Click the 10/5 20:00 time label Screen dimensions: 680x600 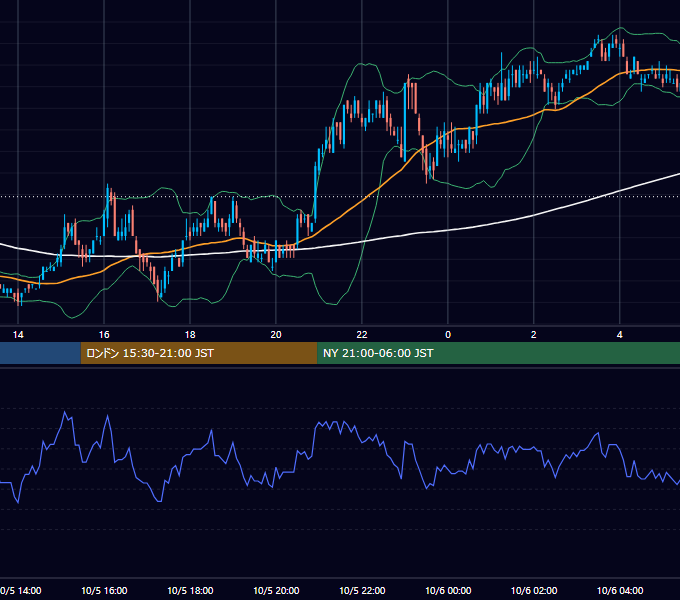point(276,590)
